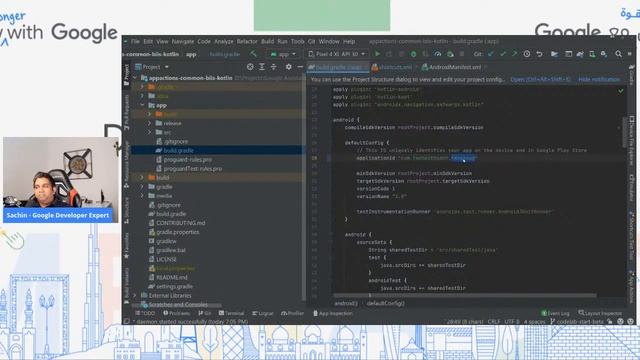The image size is (640, 360).
Task: Collapse appactions-common-biis-kotlin root node
Action: pos(135,78)
